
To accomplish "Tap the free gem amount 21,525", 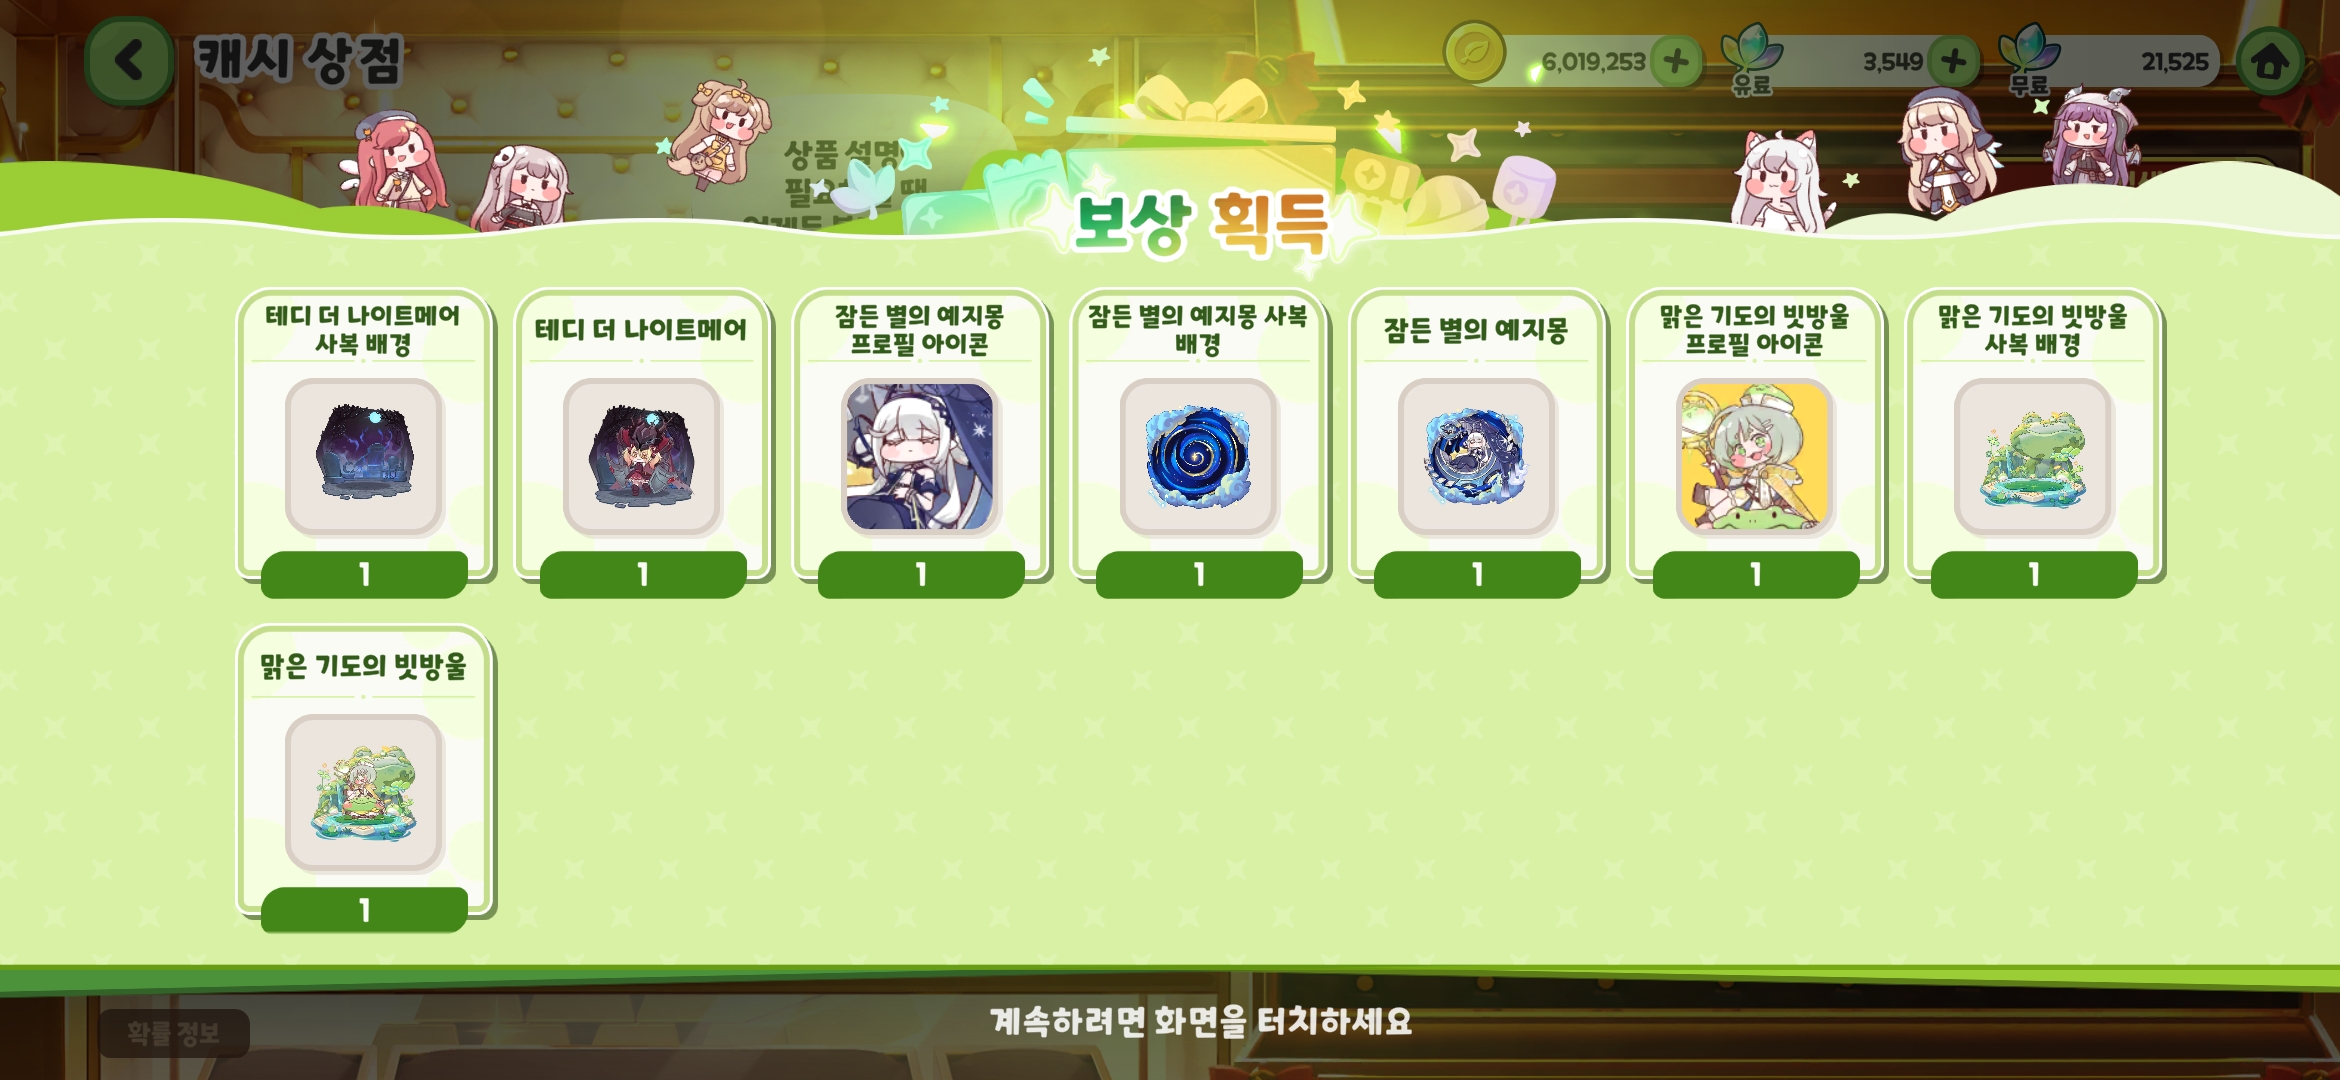I will (x=2174, y=62).
